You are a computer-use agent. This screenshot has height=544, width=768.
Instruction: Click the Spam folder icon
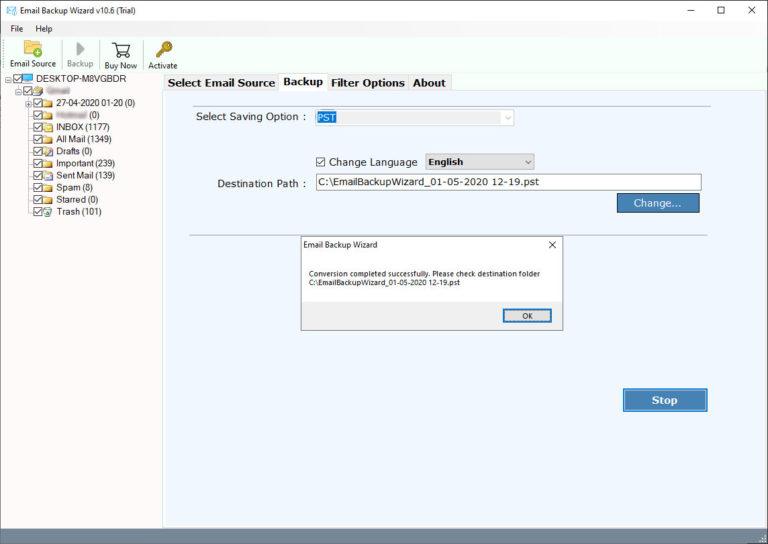[48, 188]
